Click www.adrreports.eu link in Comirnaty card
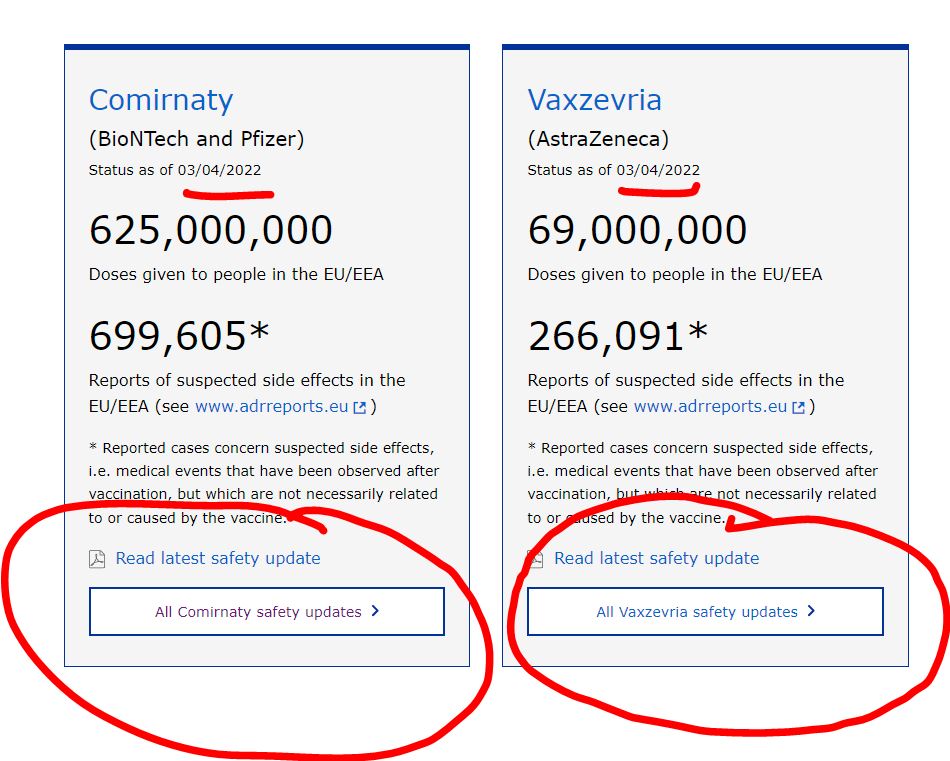 pos(271,407)
